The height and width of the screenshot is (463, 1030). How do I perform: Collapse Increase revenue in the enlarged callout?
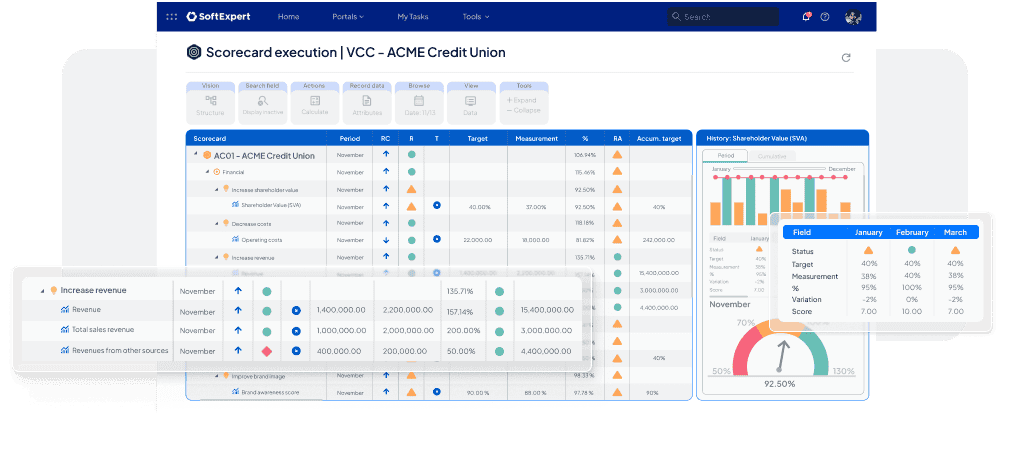click(43, 290)
